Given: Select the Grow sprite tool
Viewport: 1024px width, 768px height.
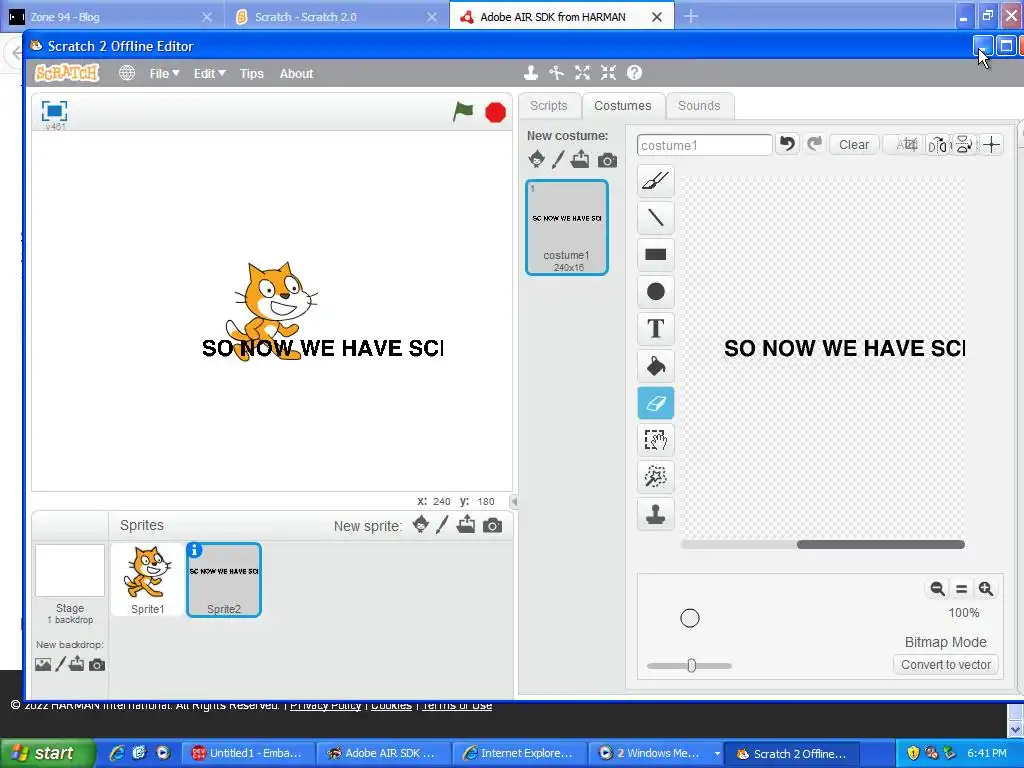Looking at the screenshot, I should [x=583, y=73].
